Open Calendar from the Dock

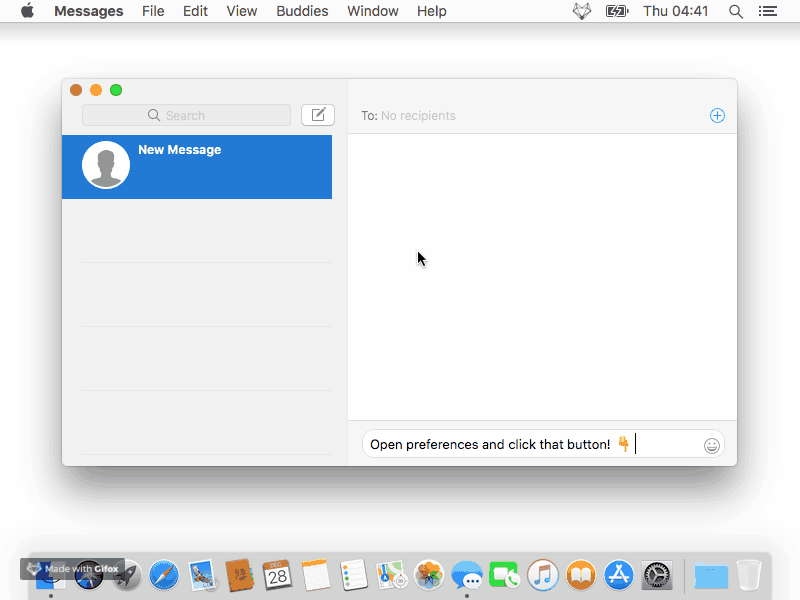[x=278, y=575]
